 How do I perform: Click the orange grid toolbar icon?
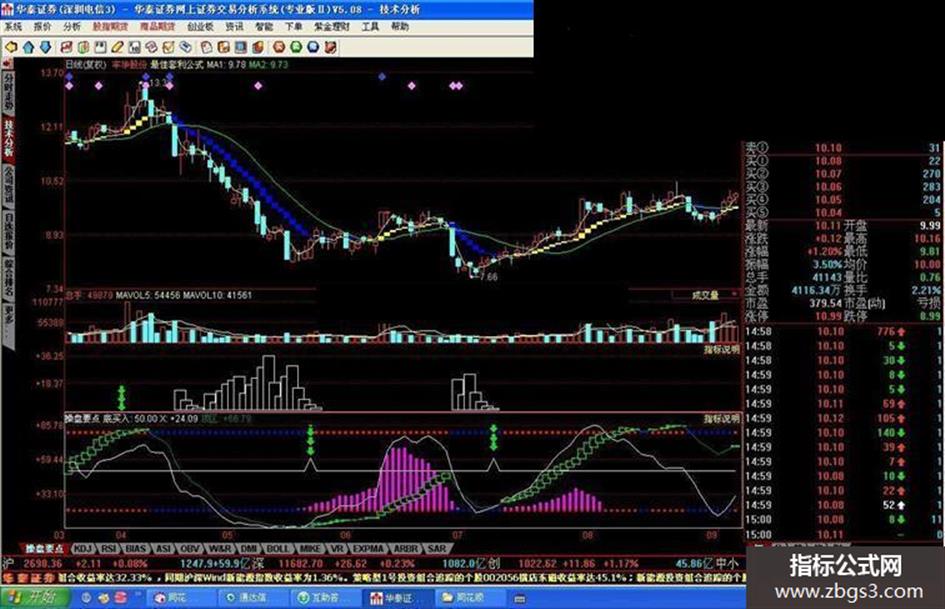coord(224,47)
